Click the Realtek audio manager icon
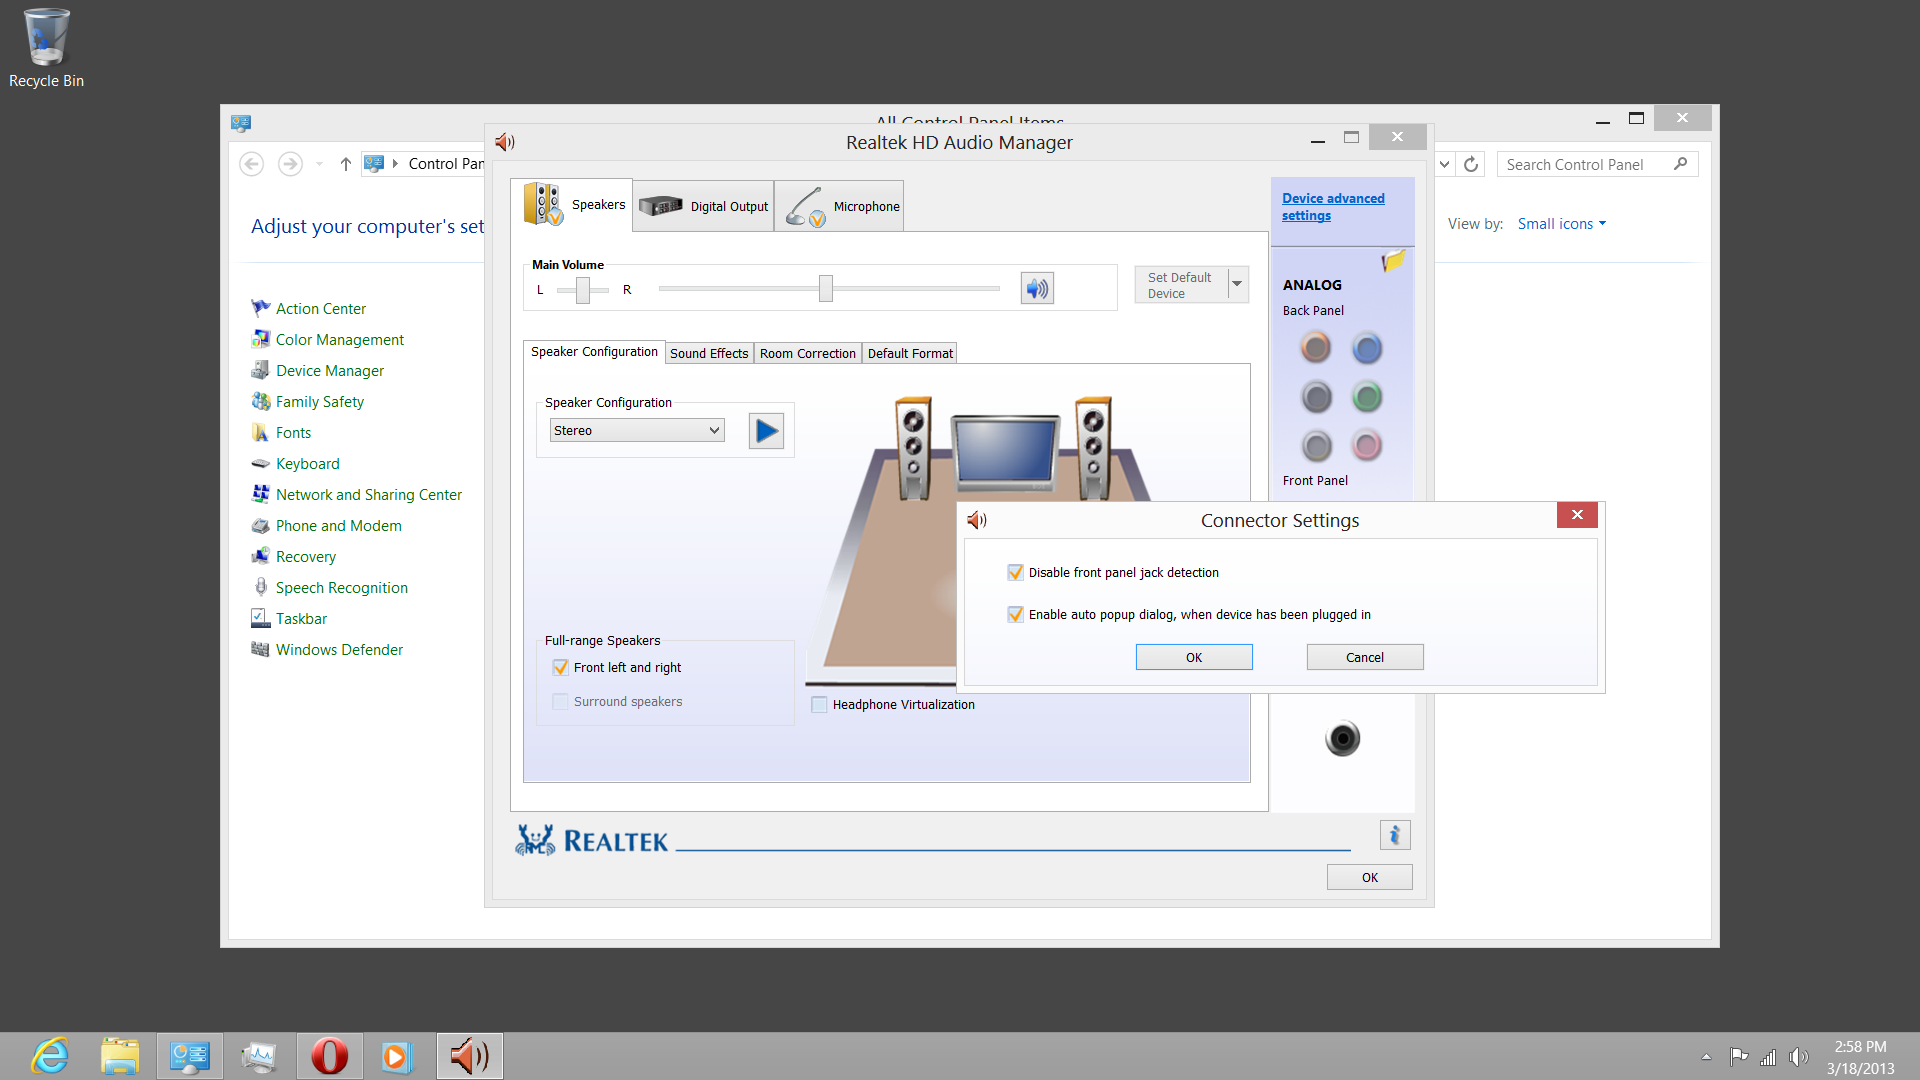This screenshot has height=1080, width=1920. click(x=469, y=1055)
